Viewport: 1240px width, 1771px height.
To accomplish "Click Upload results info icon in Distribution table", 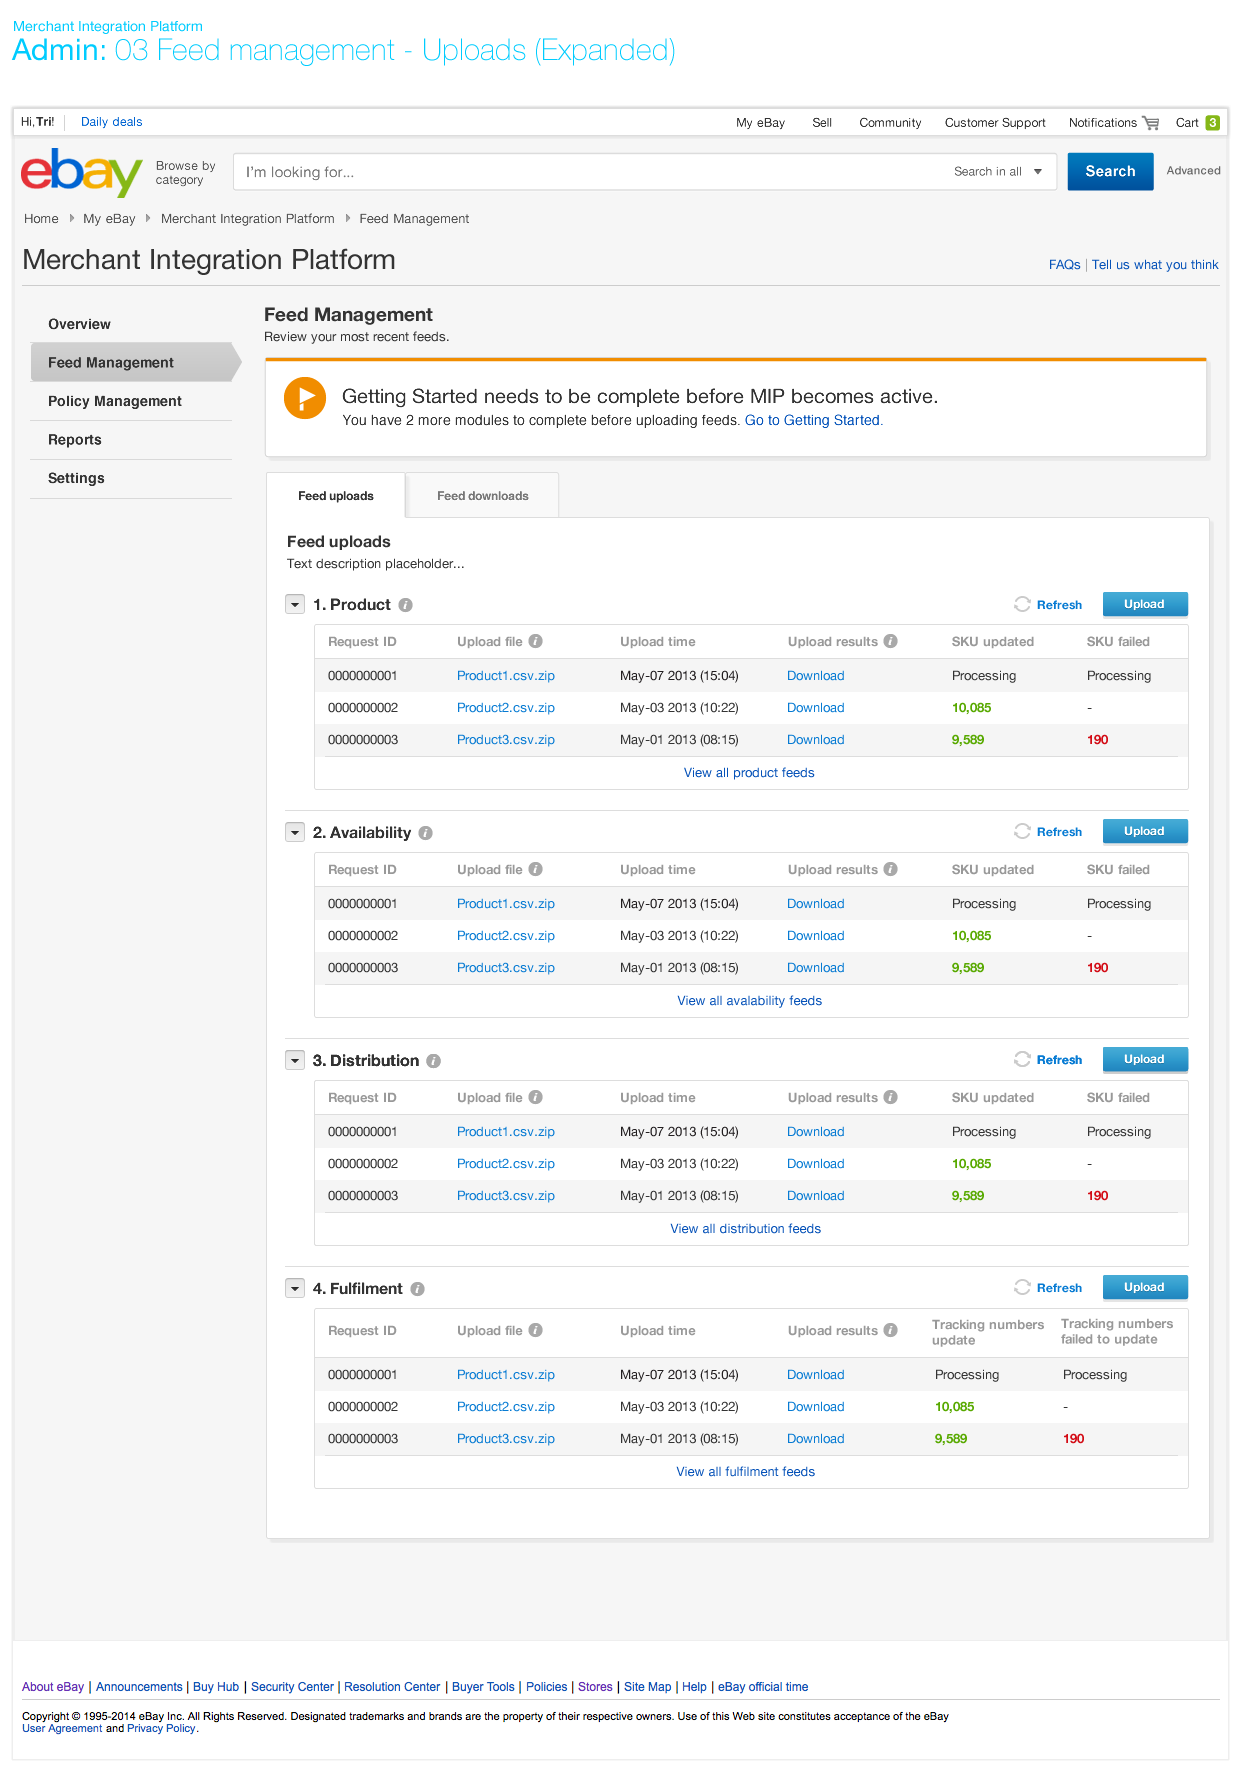I will coord(890,1097).
